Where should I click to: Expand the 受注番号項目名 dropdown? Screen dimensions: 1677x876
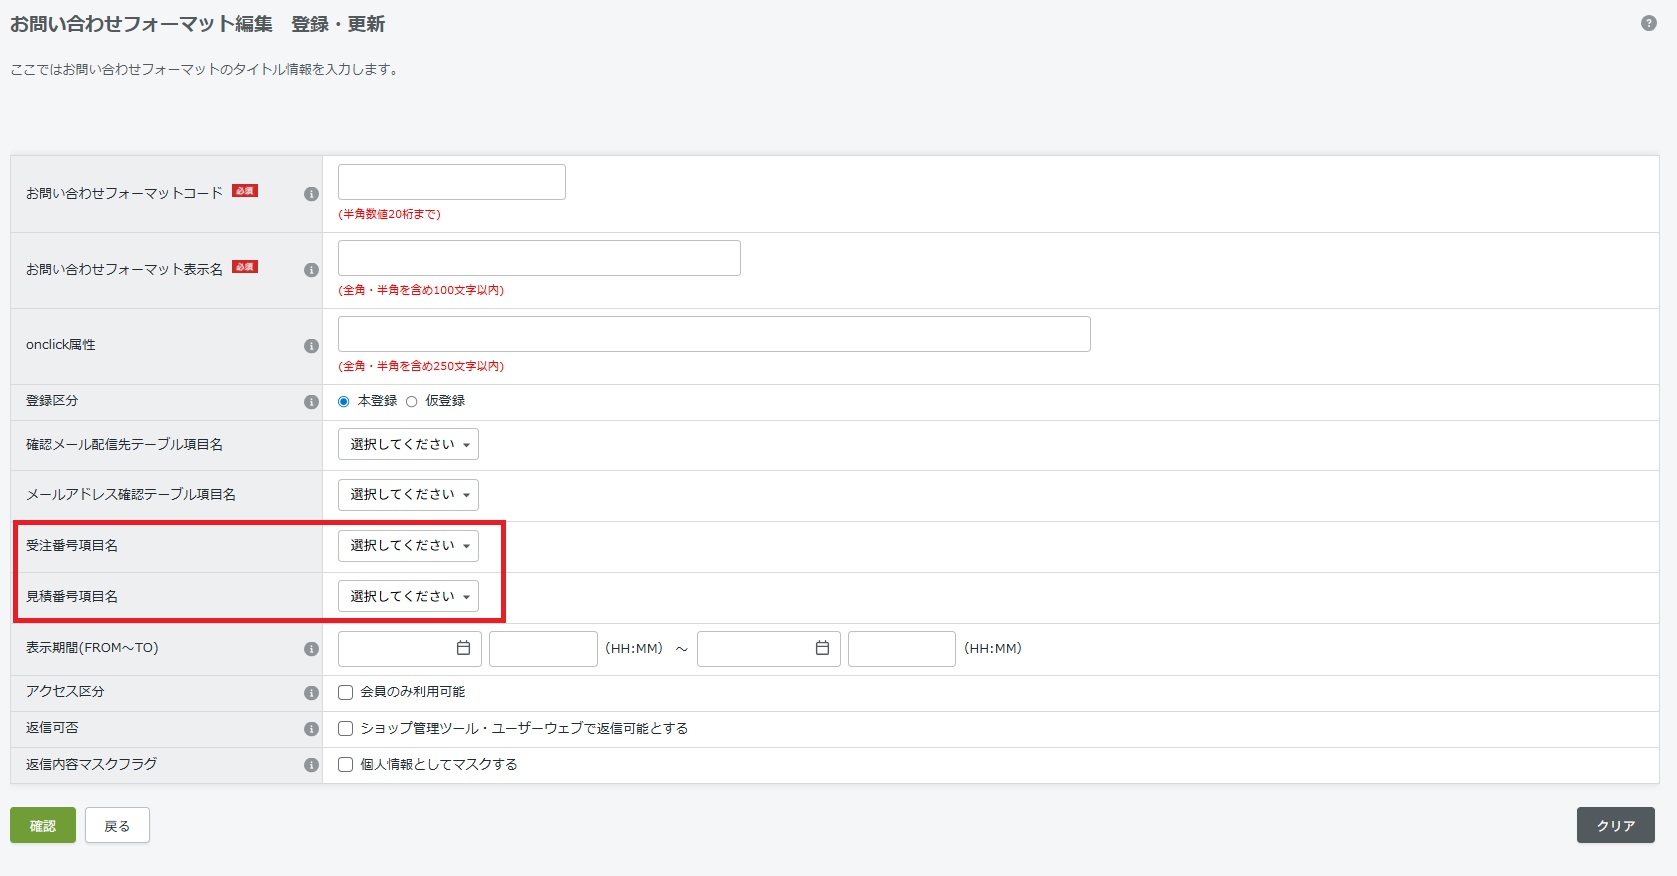point(408,546)
